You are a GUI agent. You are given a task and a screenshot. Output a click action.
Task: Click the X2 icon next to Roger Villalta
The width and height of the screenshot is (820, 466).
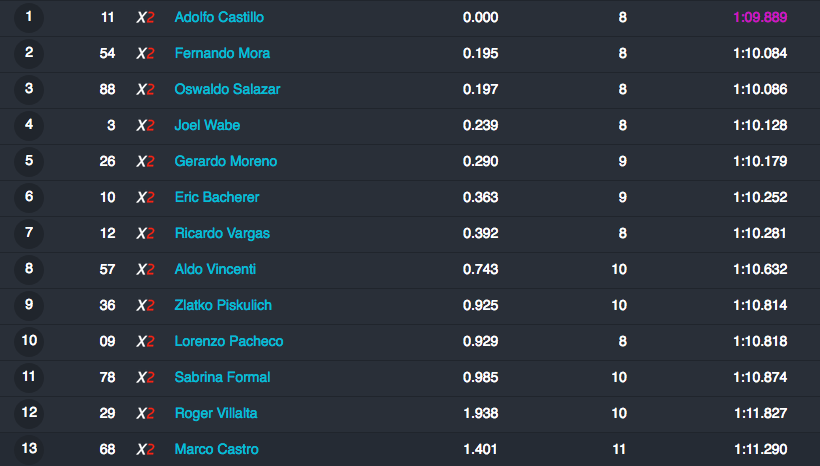click(145, 414)
